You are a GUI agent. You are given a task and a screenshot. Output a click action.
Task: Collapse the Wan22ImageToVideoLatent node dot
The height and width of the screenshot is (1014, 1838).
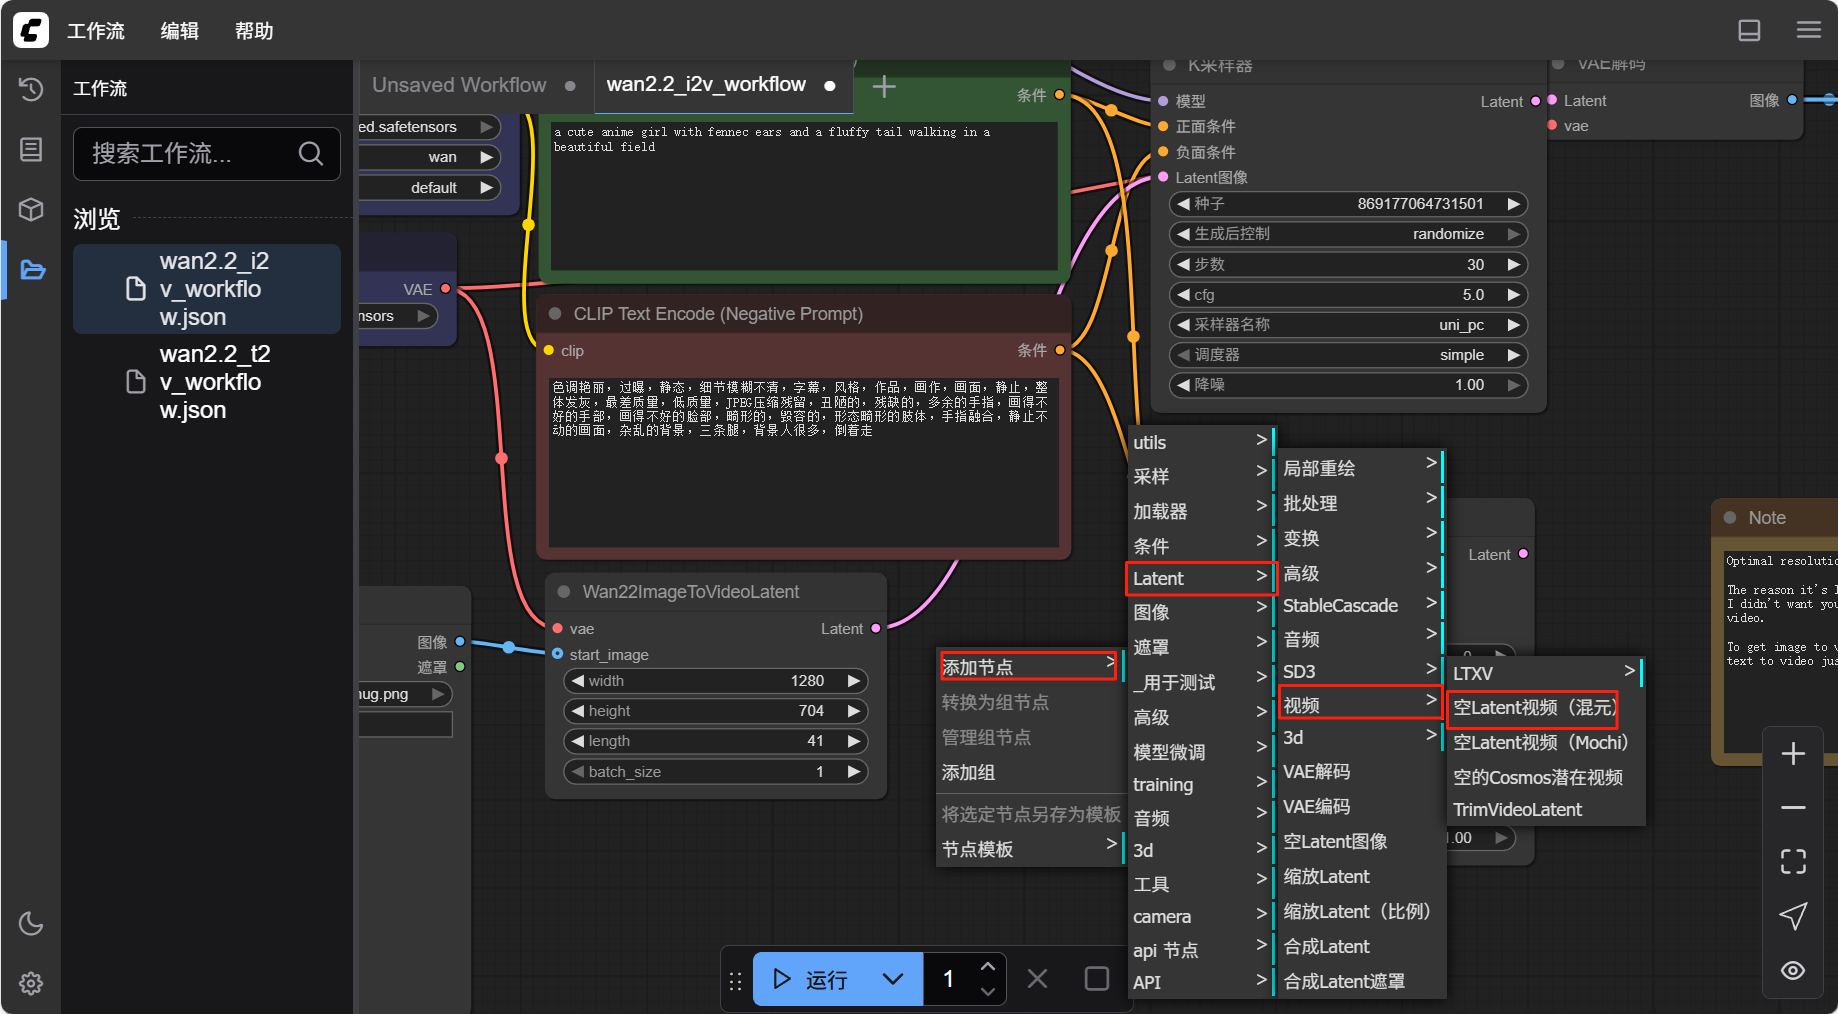click(564, 592)
